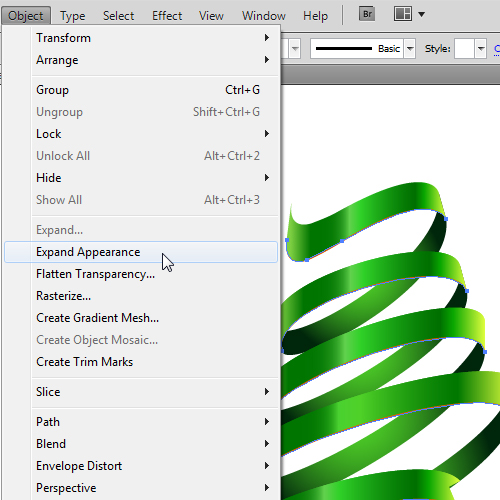Open the Window menu
500x500 pixels.
[x=264, y=16]
